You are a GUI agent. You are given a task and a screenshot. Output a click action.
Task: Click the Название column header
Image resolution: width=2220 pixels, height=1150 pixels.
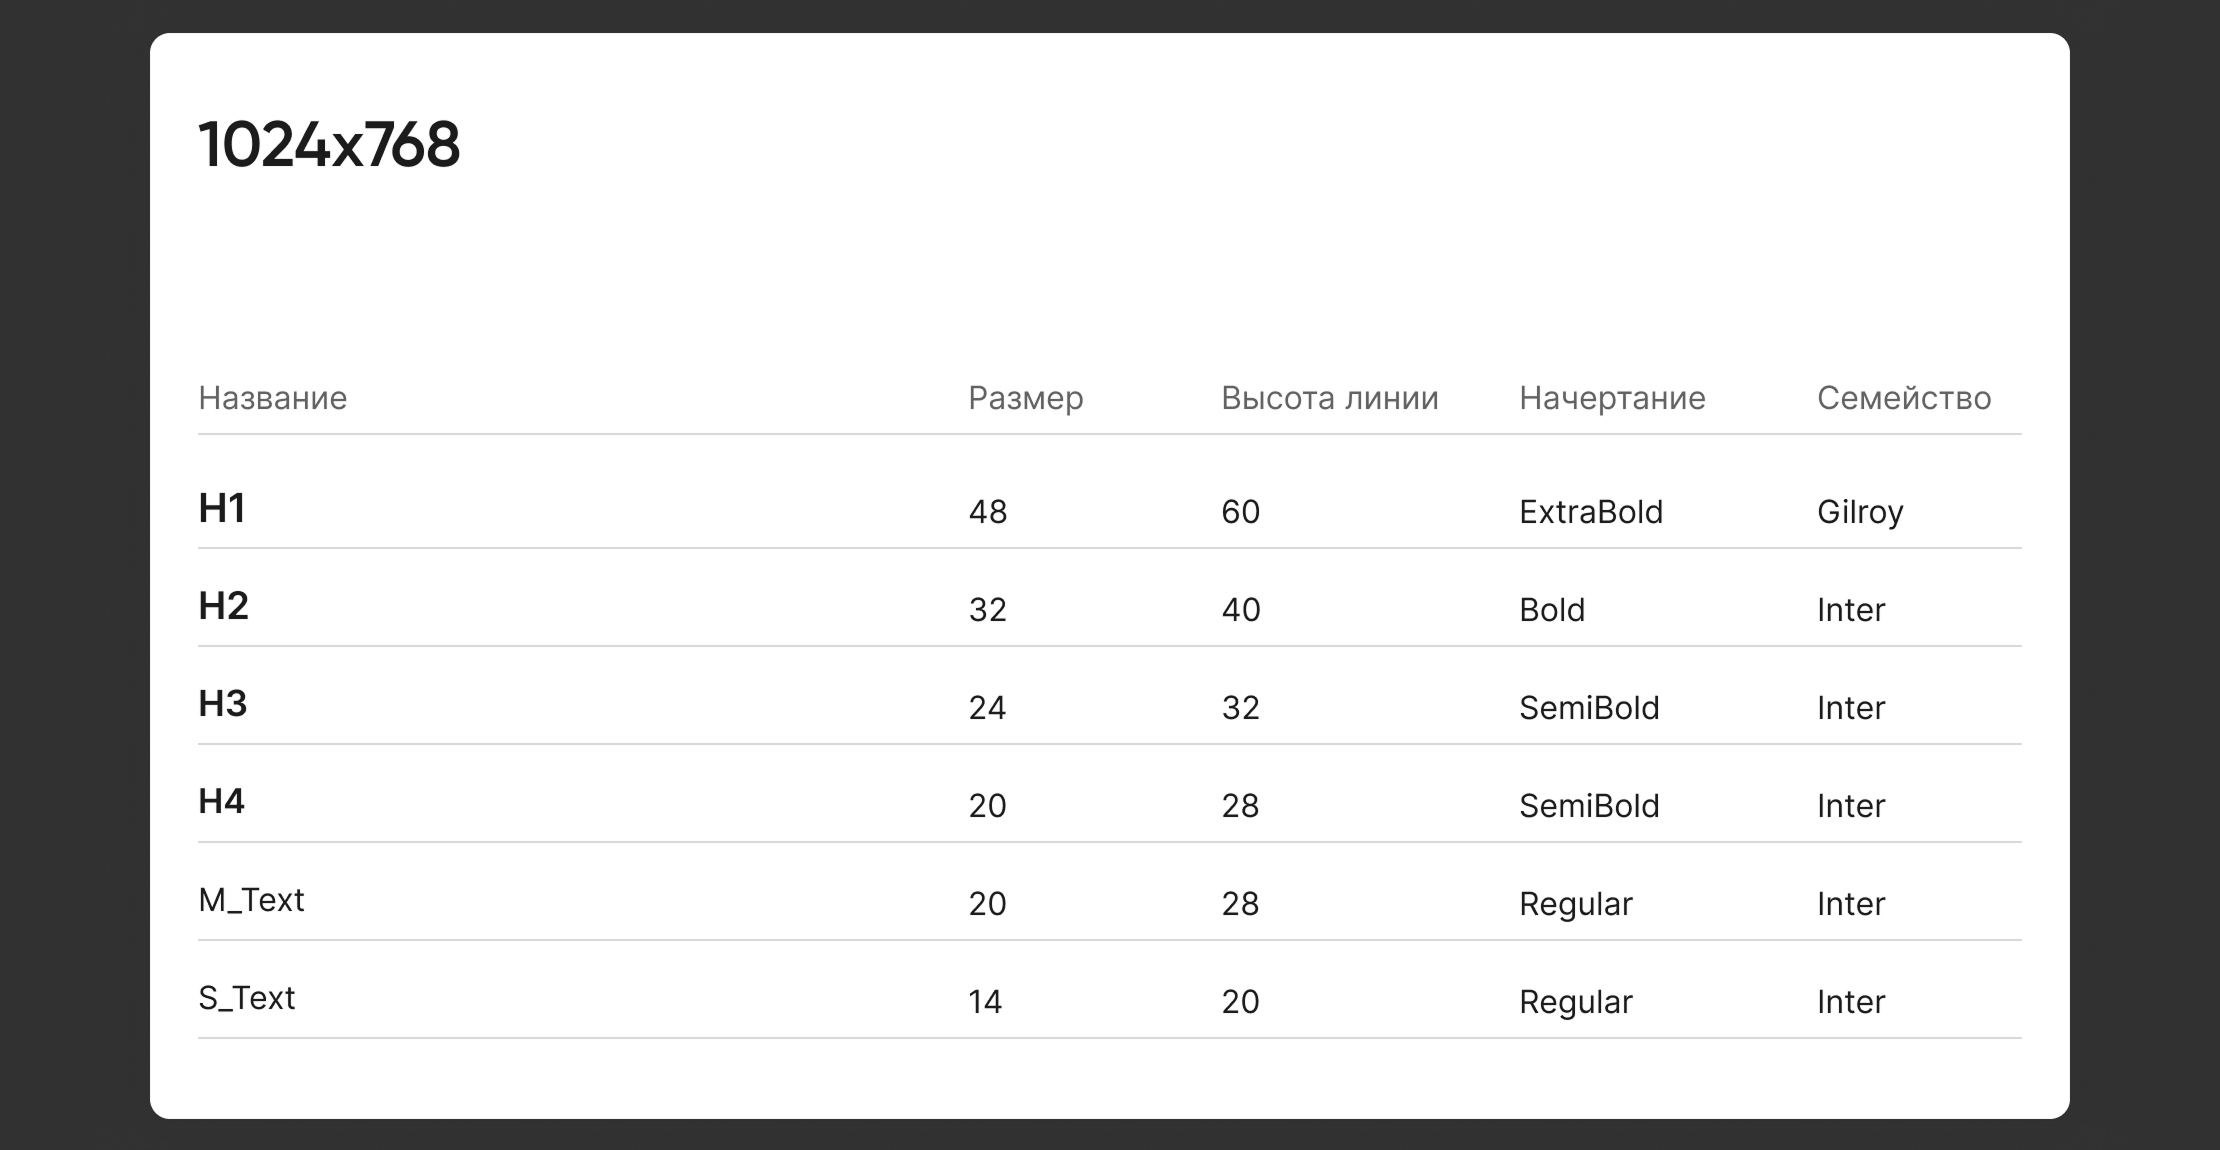point(272,398)
